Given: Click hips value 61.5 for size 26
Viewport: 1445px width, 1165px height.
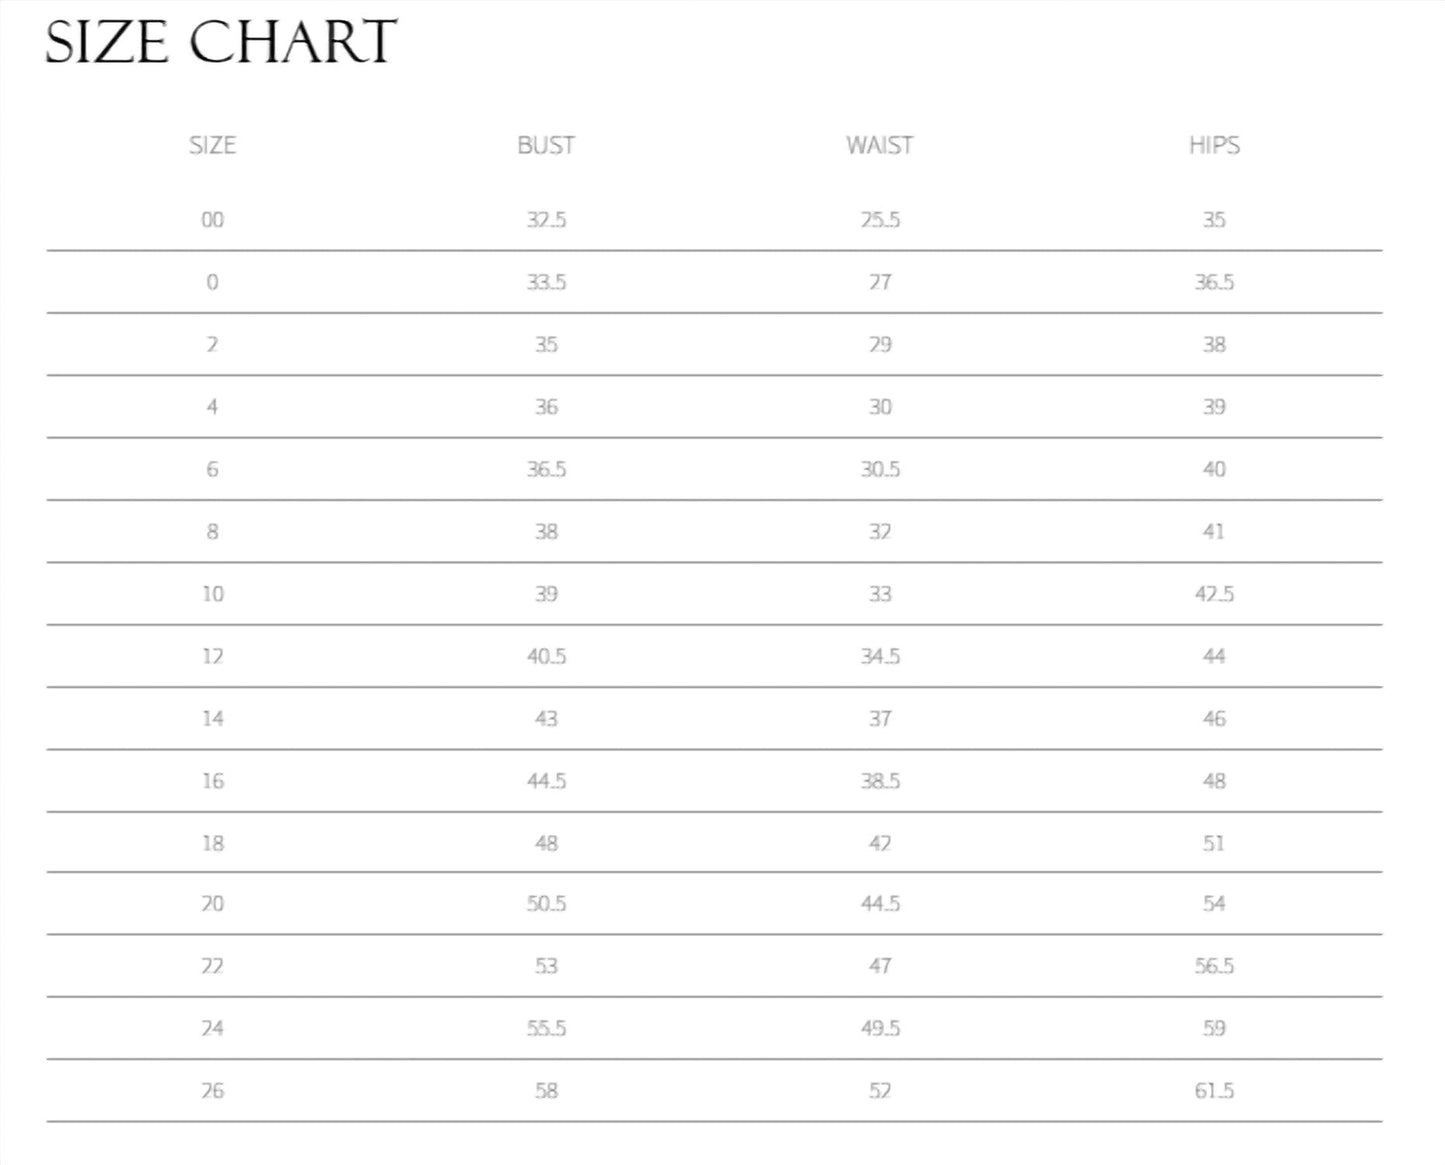Looking at the screenshot, I should coord(1214,1091).
